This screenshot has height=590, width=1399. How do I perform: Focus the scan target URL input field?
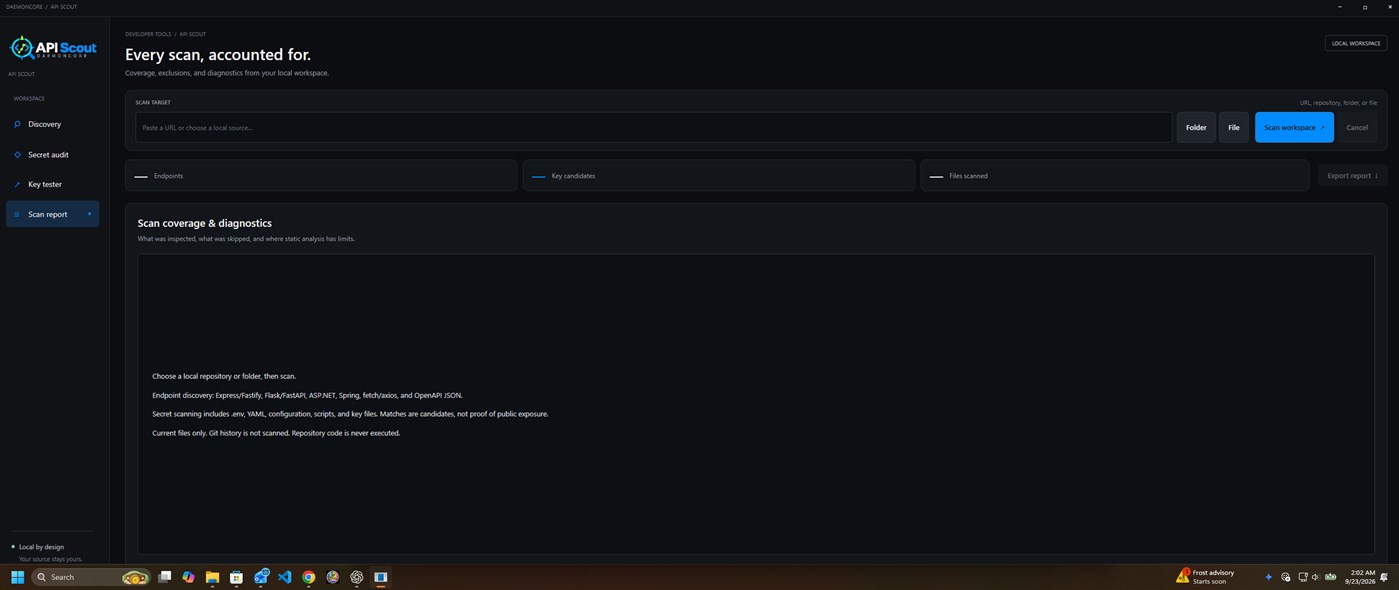[x=654, y=127]
